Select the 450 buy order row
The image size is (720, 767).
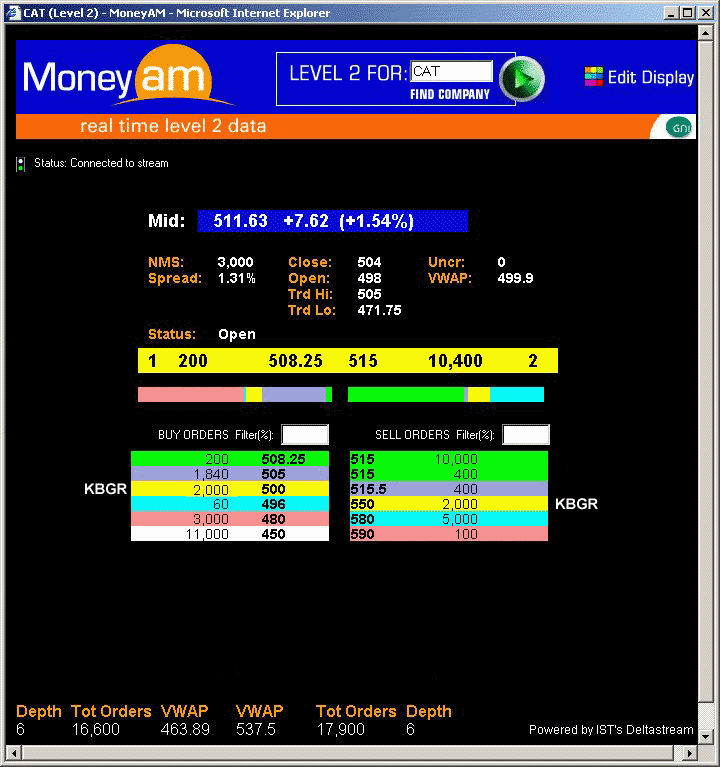coord(231,534)
